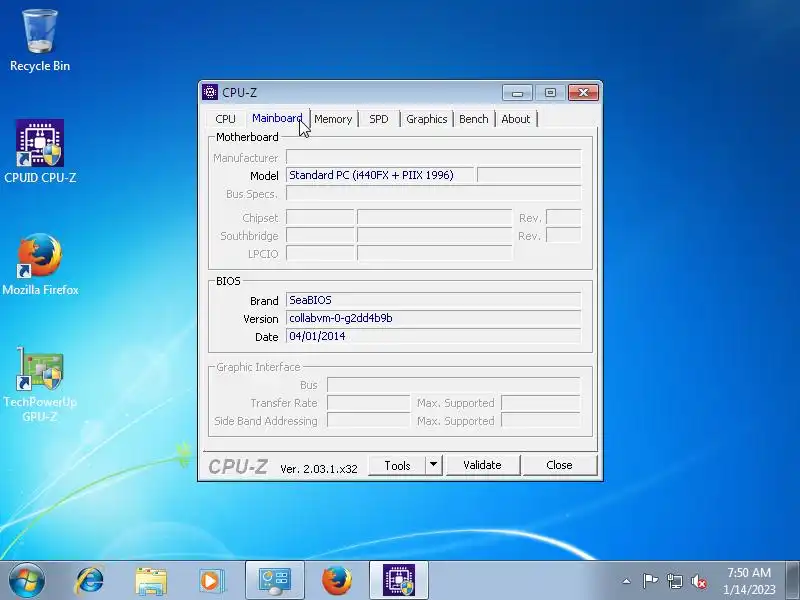Viewport: 800px width, 600px height.
Task: Click the CPU-Z taskbar button
Action: [x=399, y=581]
